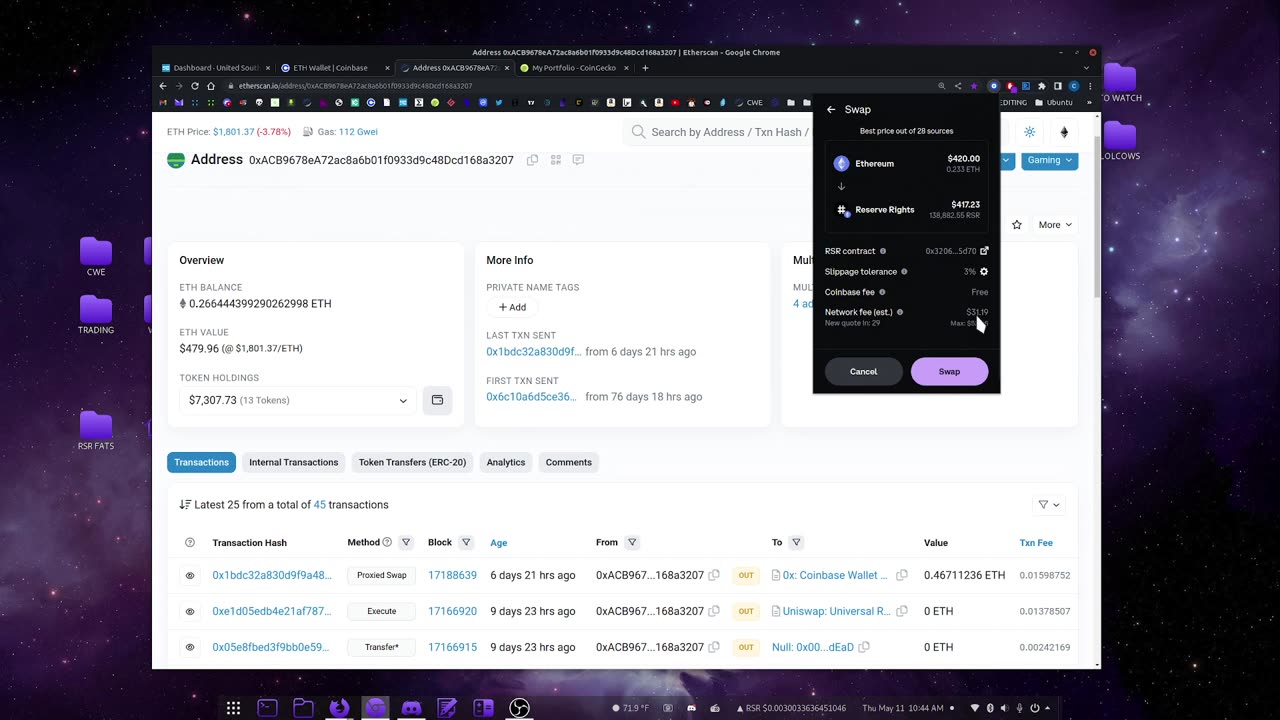Open the token holdings wallet view icon
The image size is (1280, 720).
(x=437, y=400)
